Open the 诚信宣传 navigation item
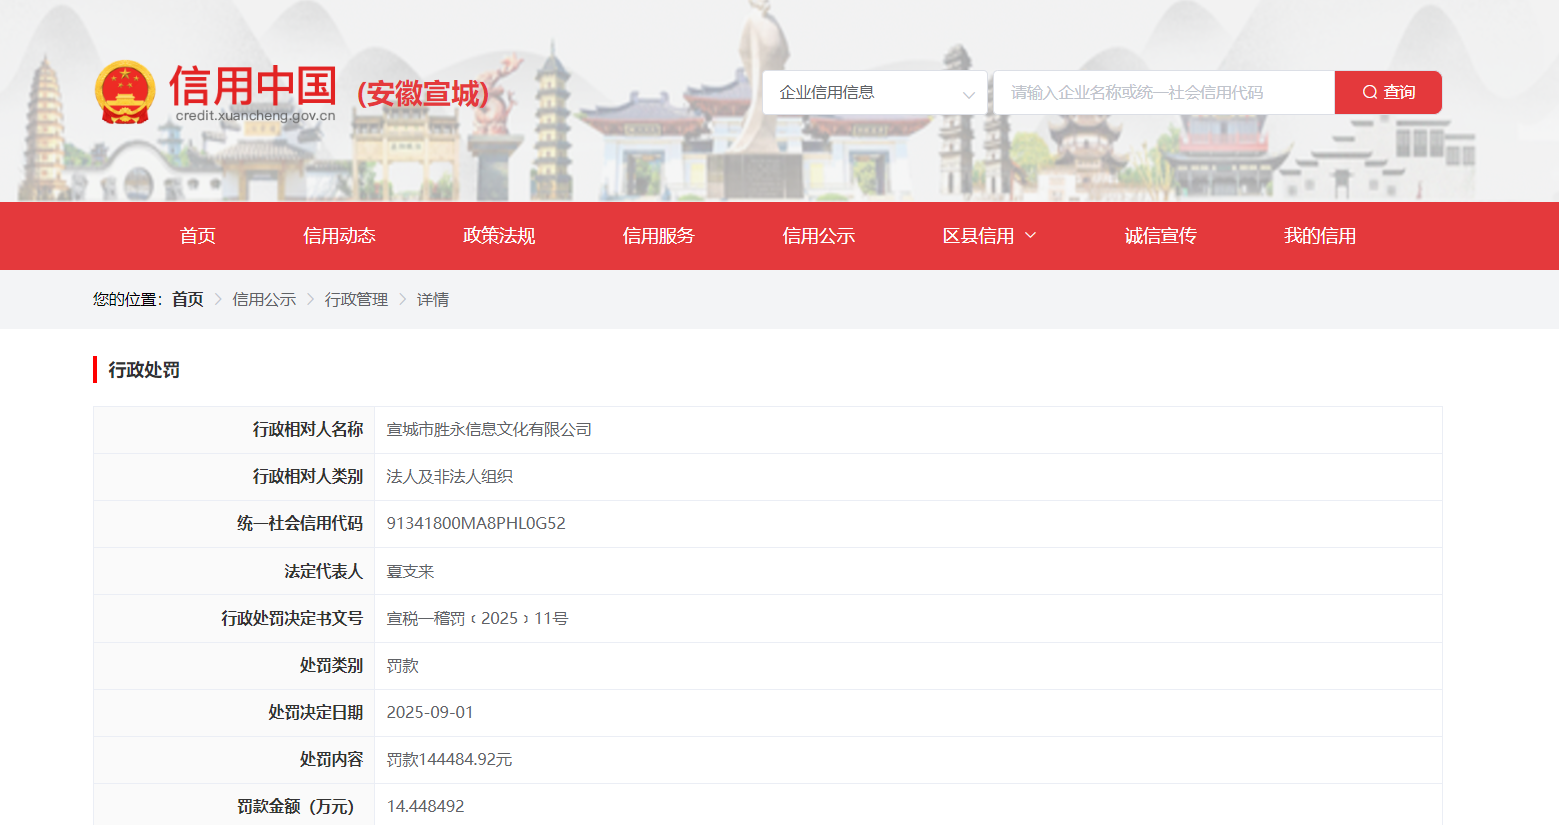 pyautogui.click(x=1160, y=236)
